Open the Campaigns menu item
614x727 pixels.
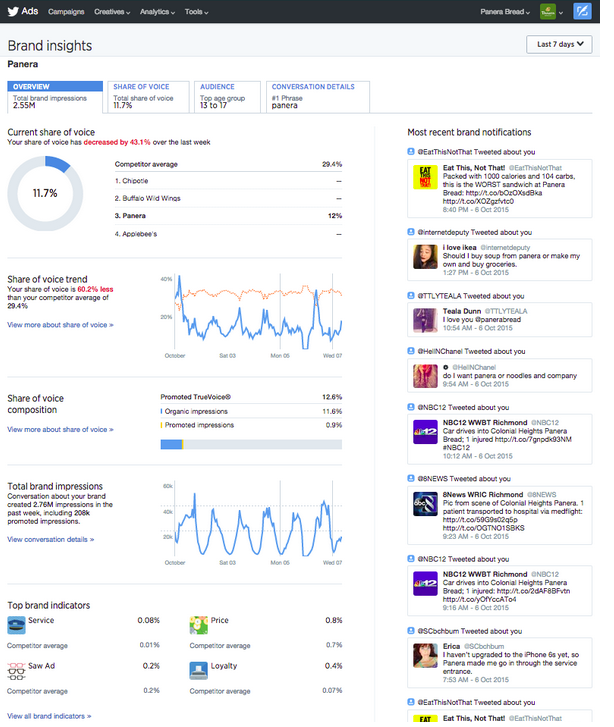66,12
